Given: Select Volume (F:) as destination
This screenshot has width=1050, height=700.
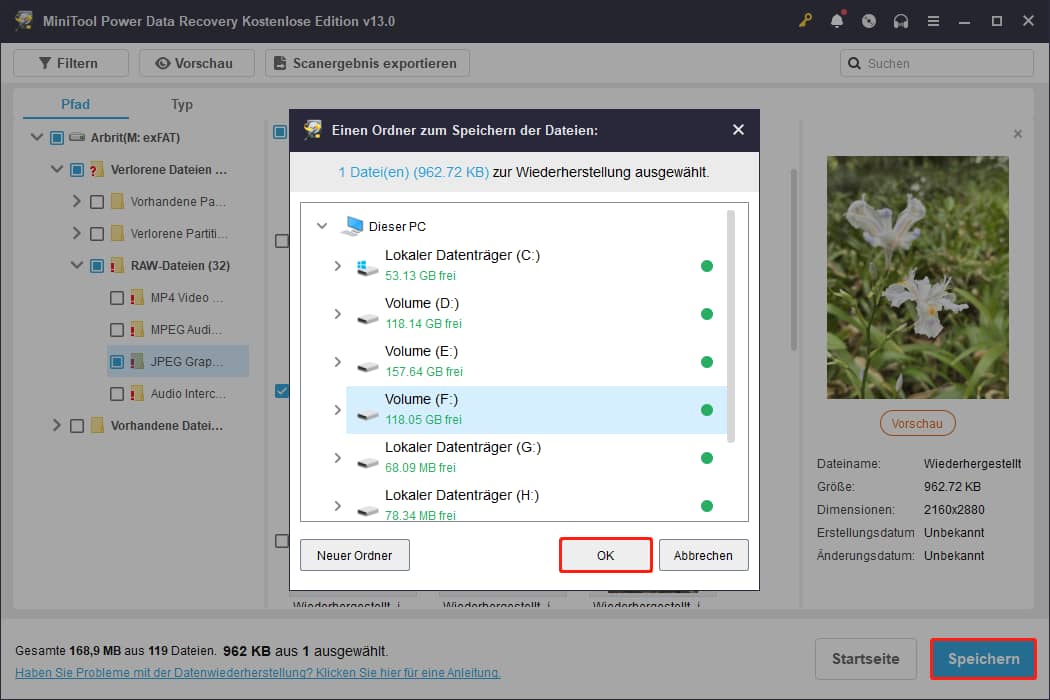Looking at the screenshot, I should (536, 410).
